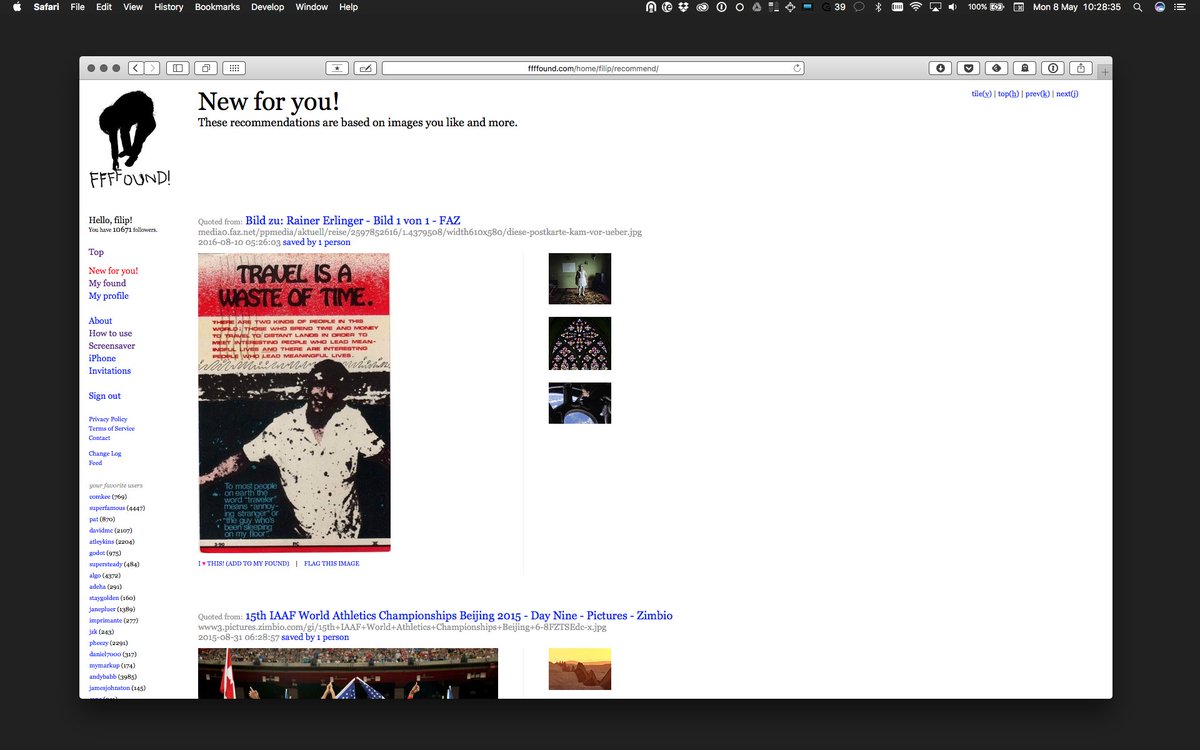Open AirPlay display menu icon
The width and height of the screenshot is (1200, 750).
pos(935,7)
